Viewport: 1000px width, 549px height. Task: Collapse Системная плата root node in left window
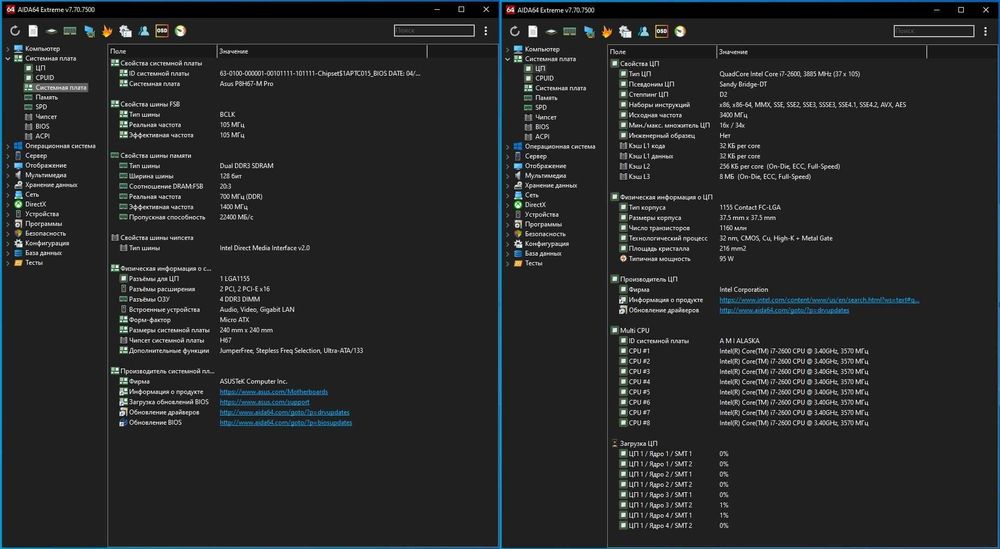click(x=8, y=58)
